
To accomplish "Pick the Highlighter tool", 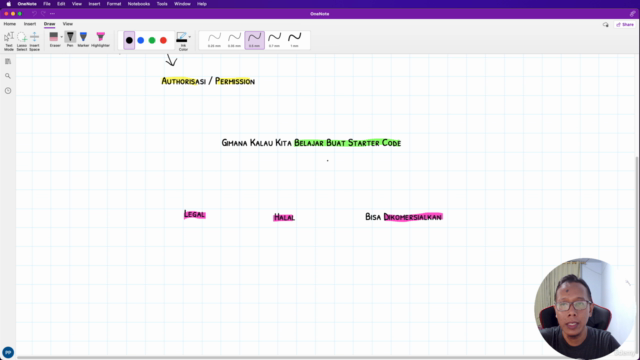I will [100, 39].
